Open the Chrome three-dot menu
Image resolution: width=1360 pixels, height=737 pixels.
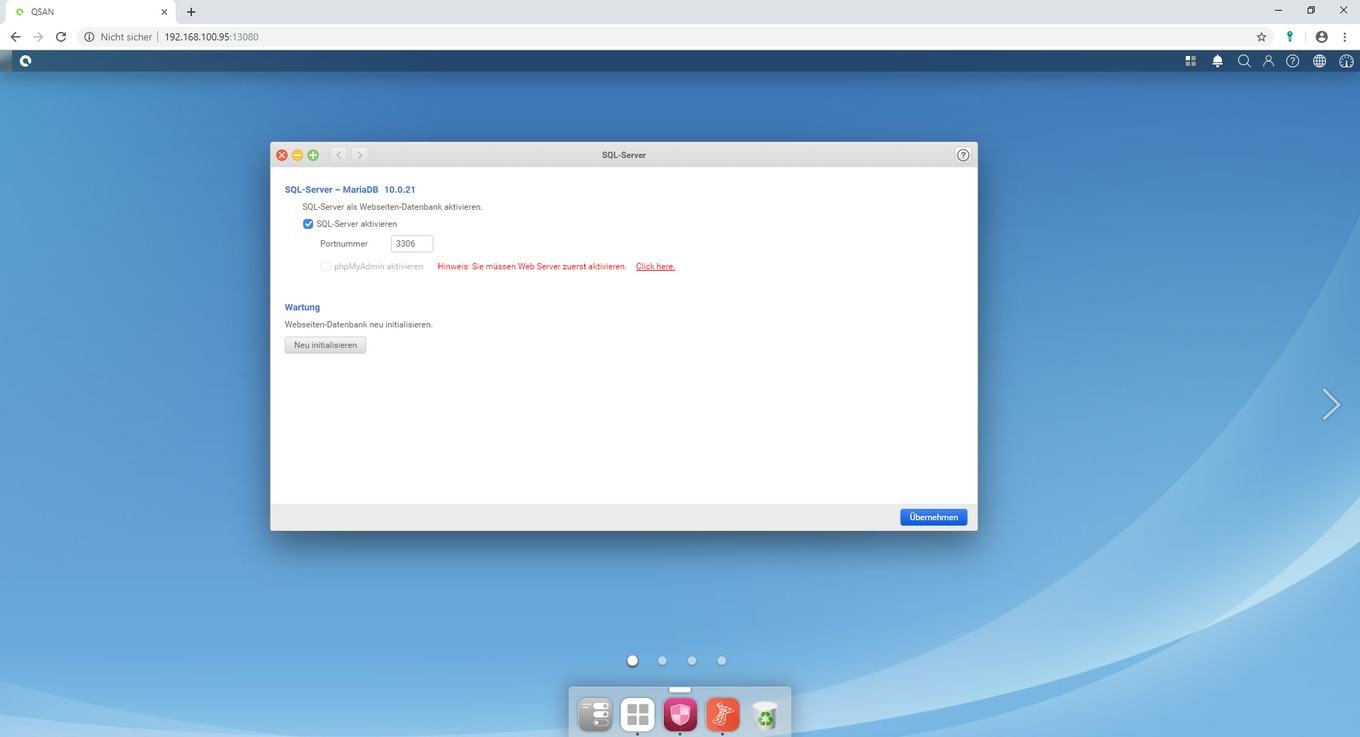click(x=1345, y=37)
